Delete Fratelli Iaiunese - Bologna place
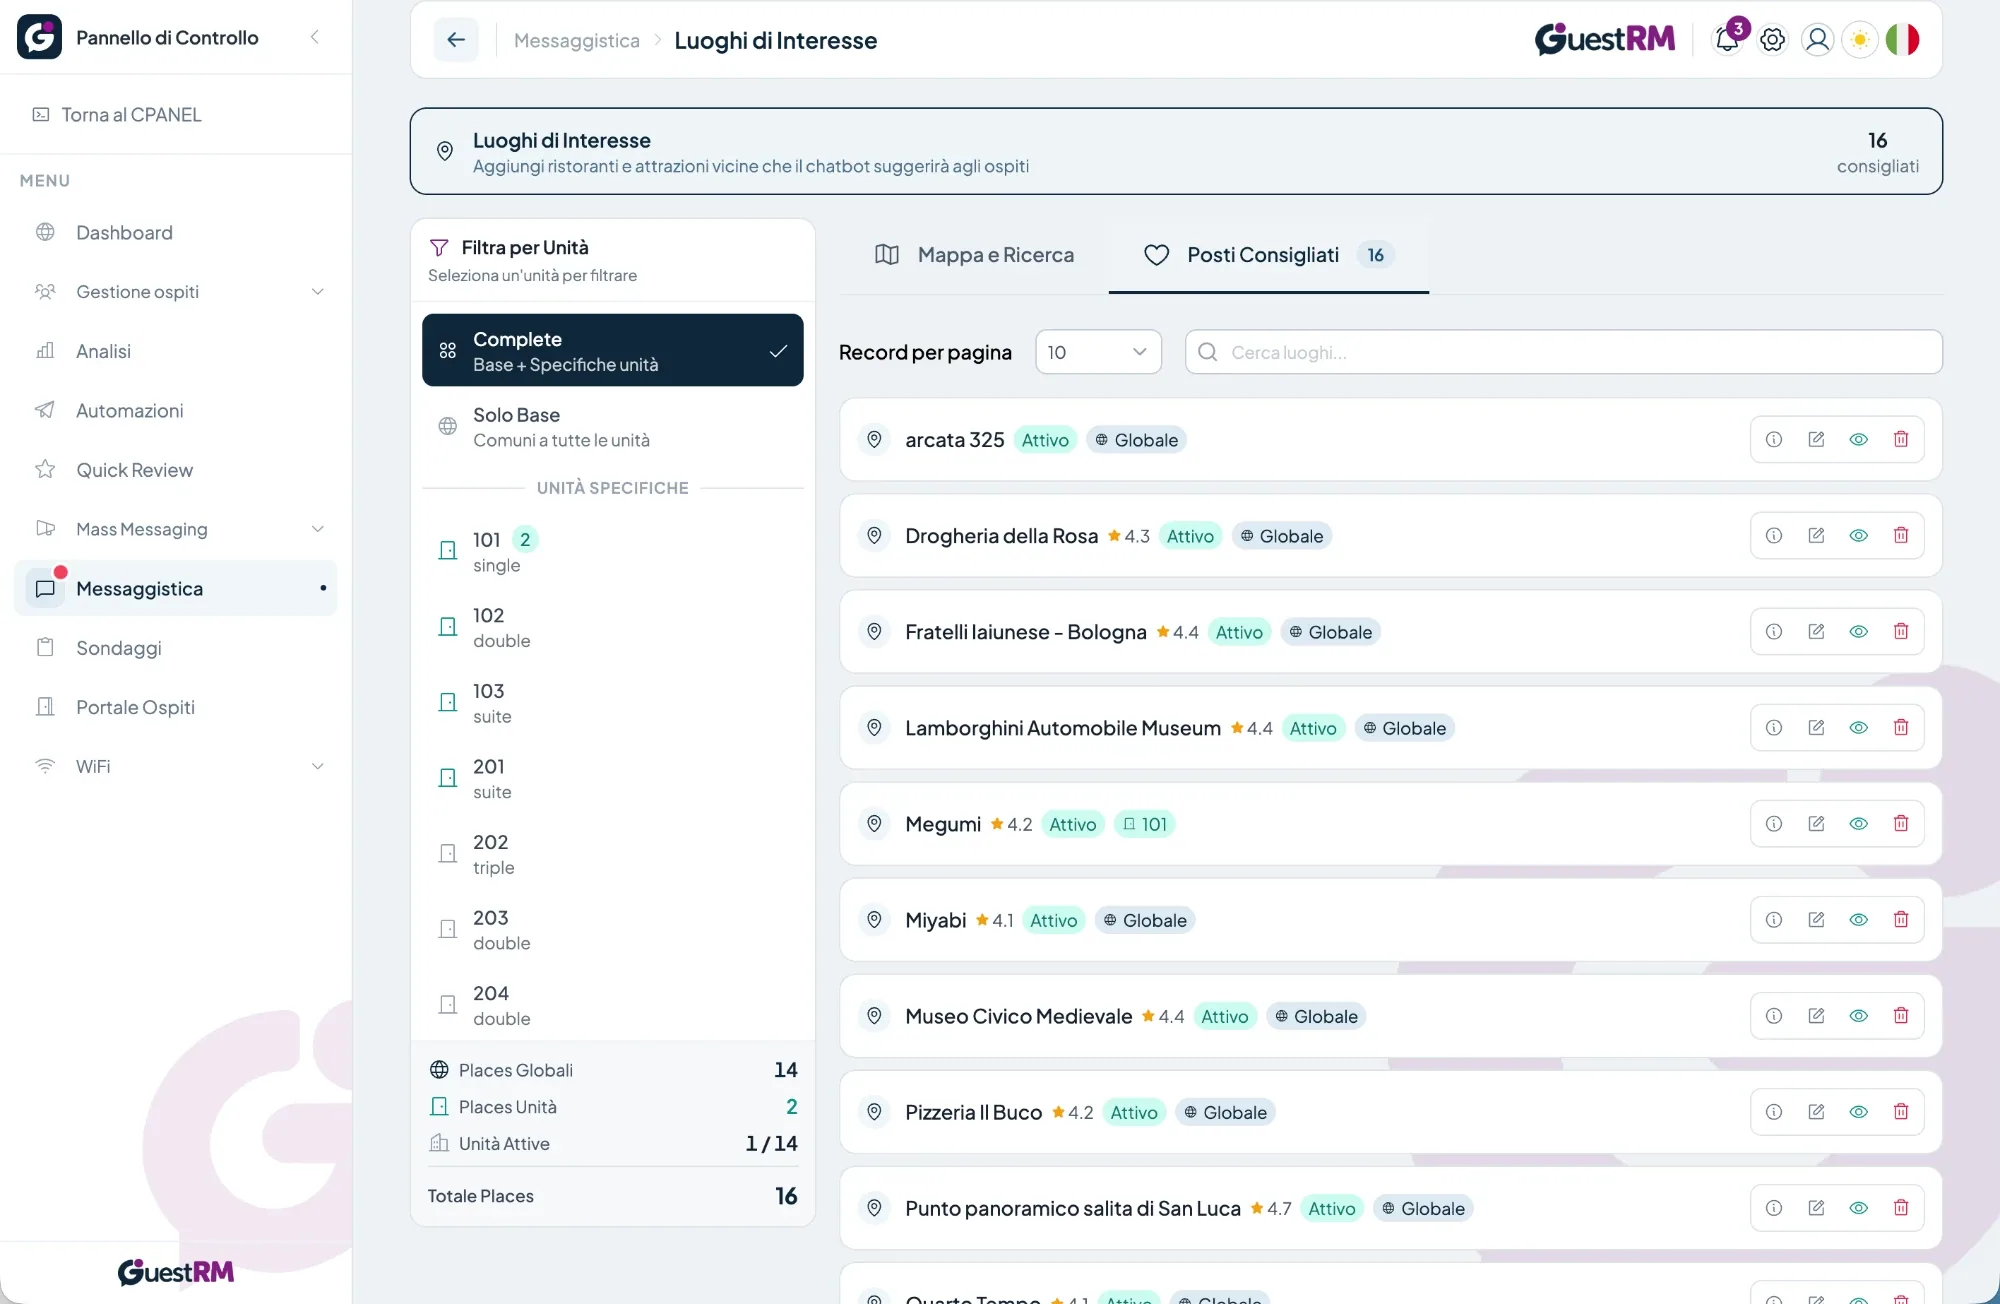Viewport: 2000px width, 1304px height. click(x=1901, y=631)
